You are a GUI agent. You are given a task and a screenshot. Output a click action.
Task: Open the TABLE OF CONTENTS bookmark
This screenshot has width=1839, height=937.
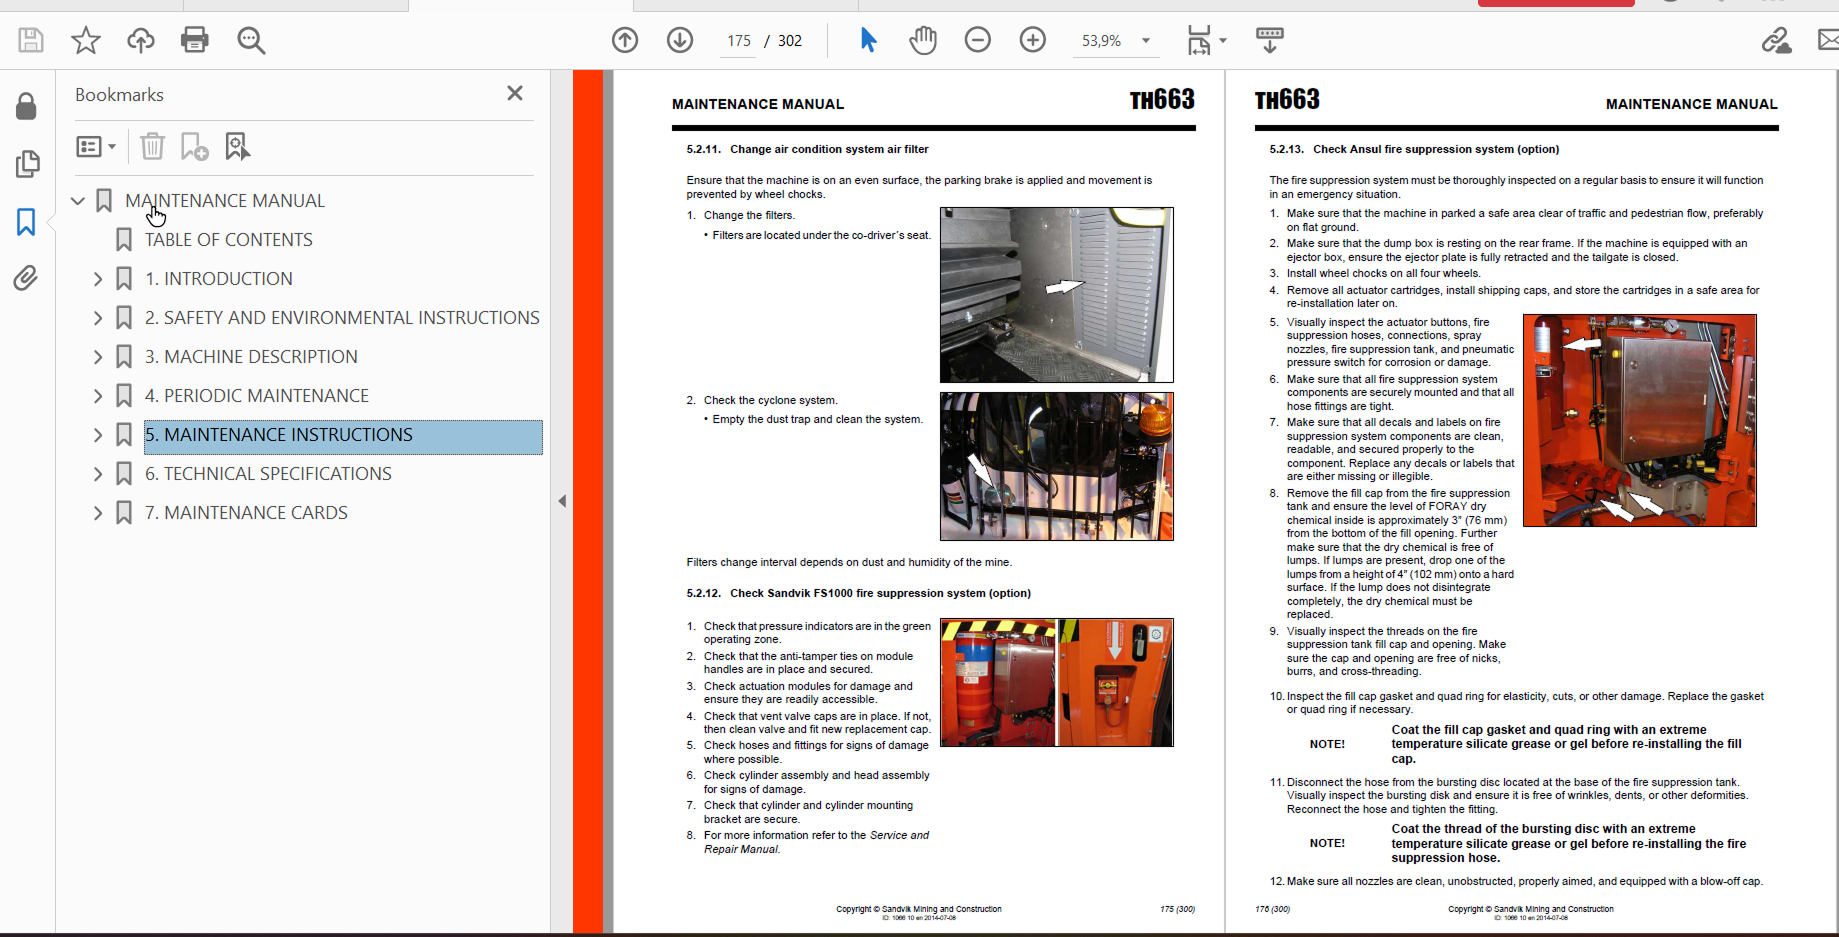tap(229, 240)
